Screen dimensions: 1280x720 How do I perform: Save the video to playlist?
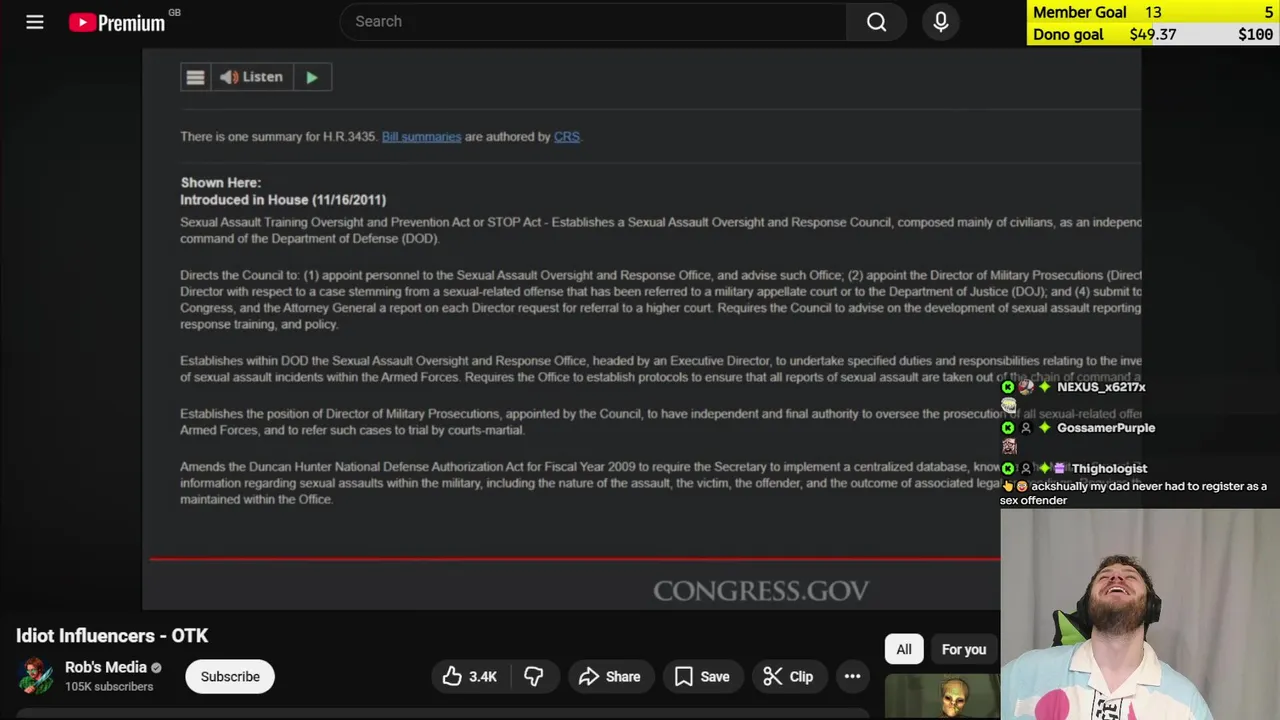point(702,677)
